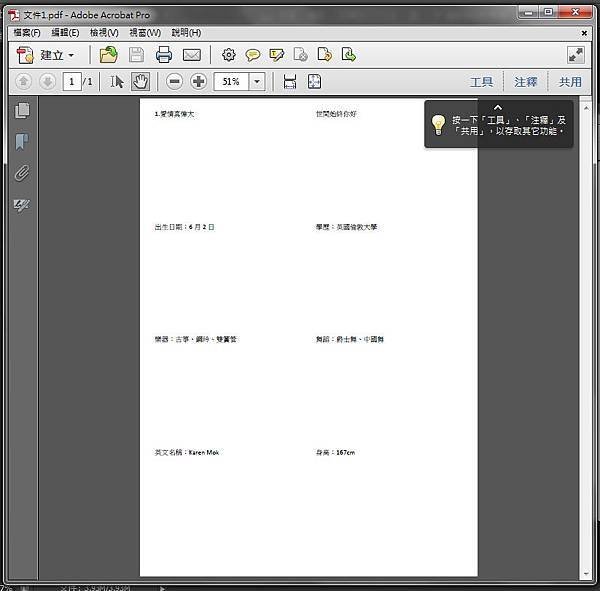This screenshot has width=600, height=591.
Task: Add a sticky note comment
Action: point(253,56)
